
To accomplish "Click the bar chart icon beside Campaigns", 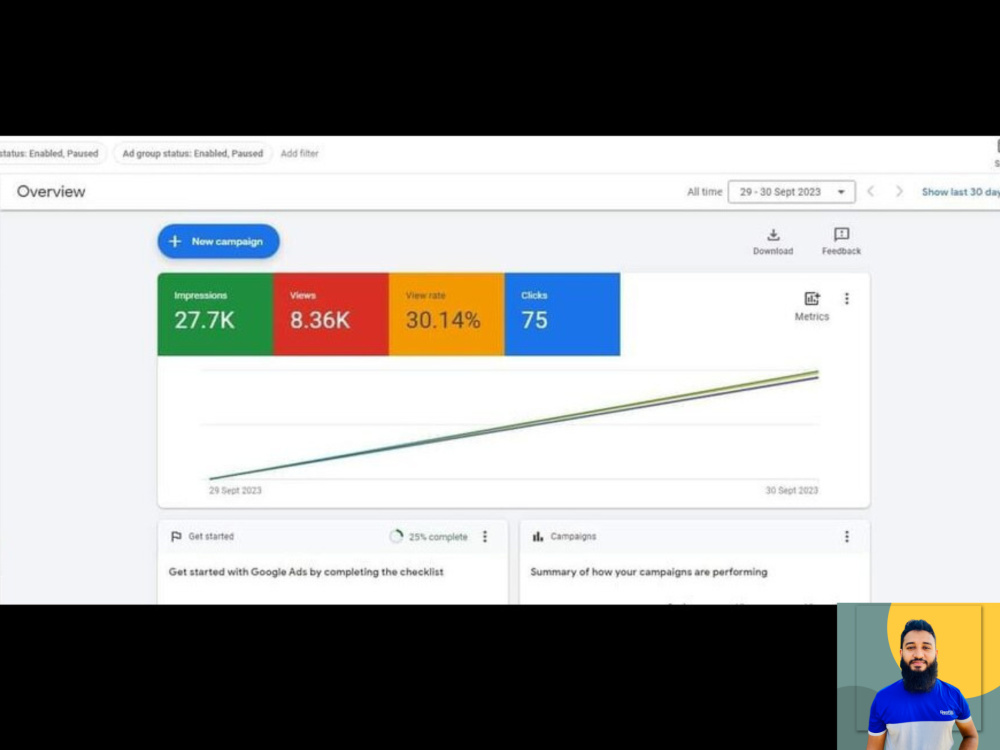I will click(x=538, y=536).
